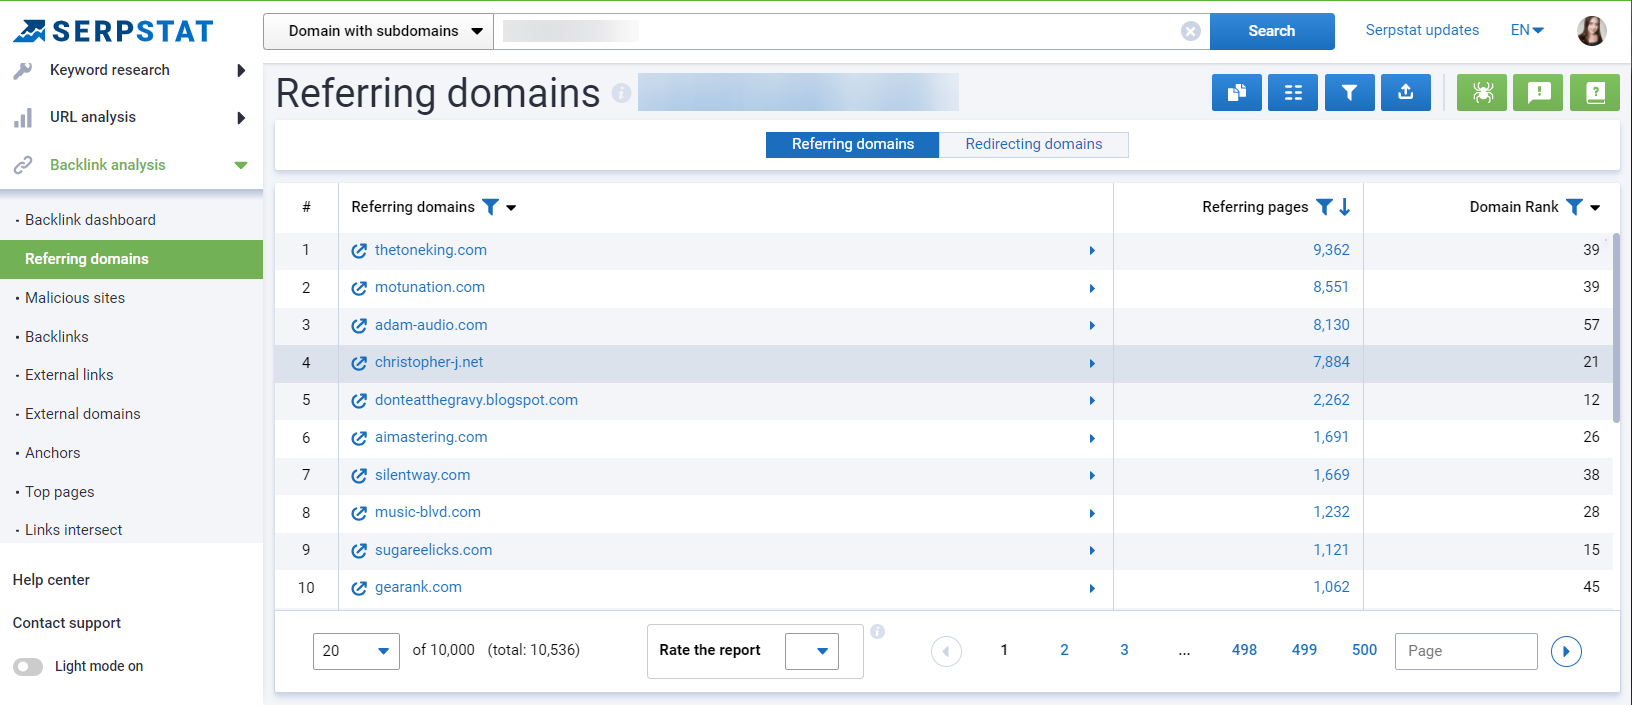1632x705 pixels.
Task: Click the Page number input field
Action: 1466,651
